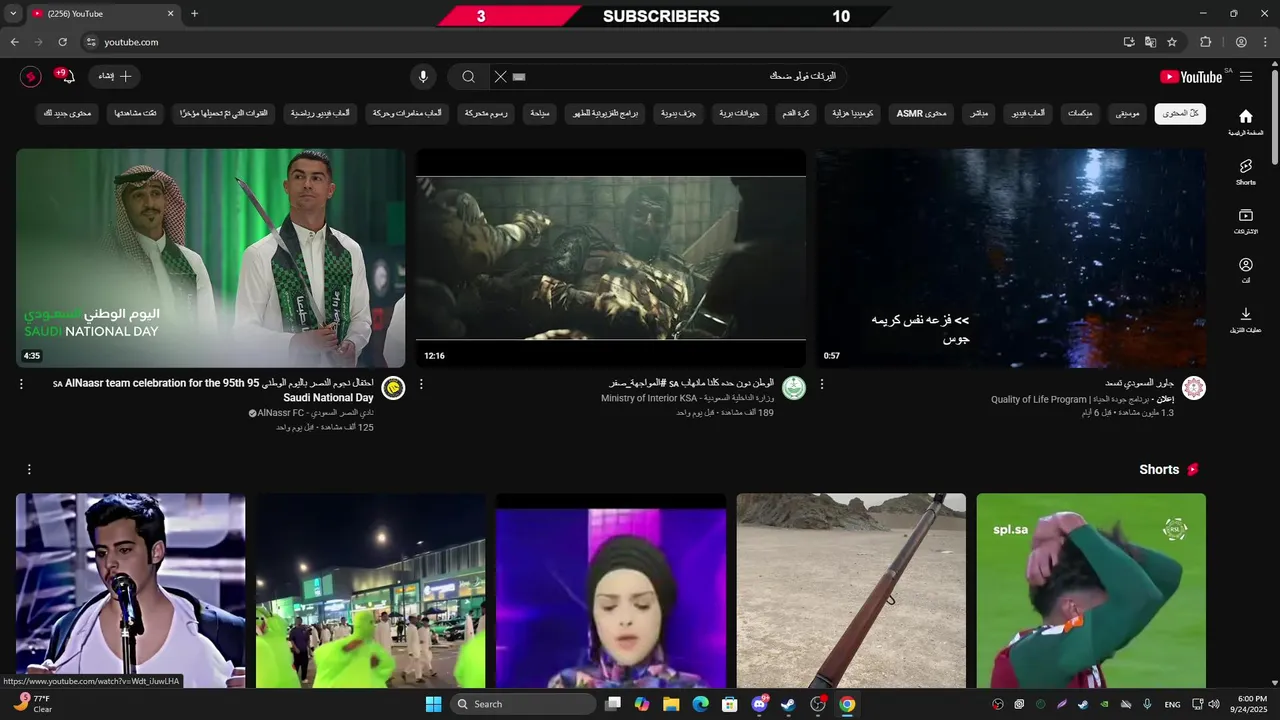Click the magnifier search button

coord(468,77)
